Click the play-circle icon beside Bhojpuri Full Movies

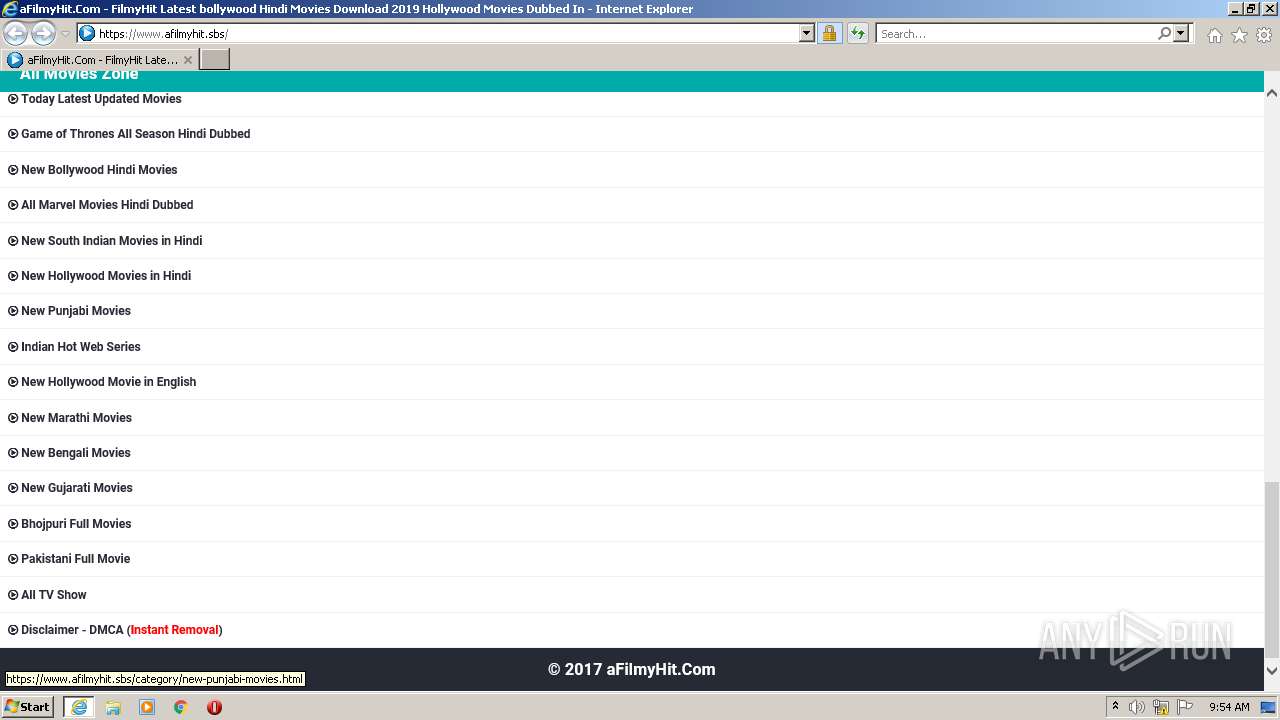13,524
